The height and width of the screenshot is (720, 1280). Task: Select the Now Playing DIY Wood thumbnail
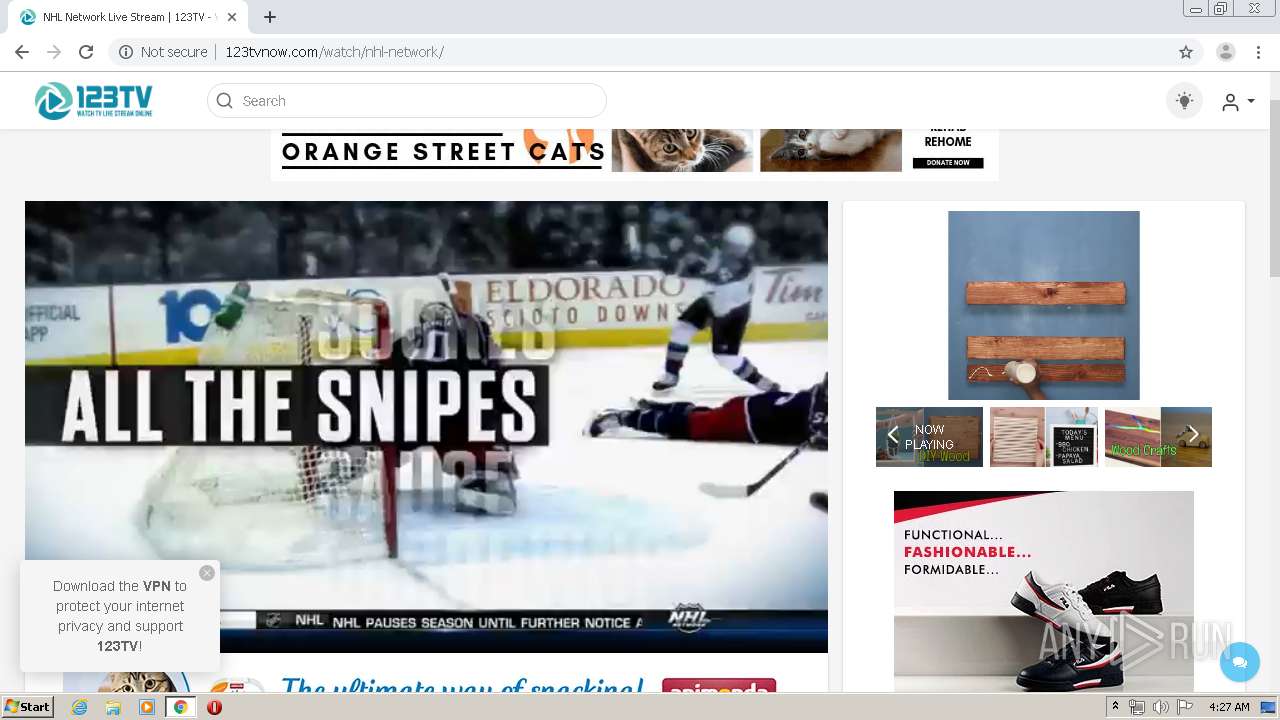tap(930, 437)
